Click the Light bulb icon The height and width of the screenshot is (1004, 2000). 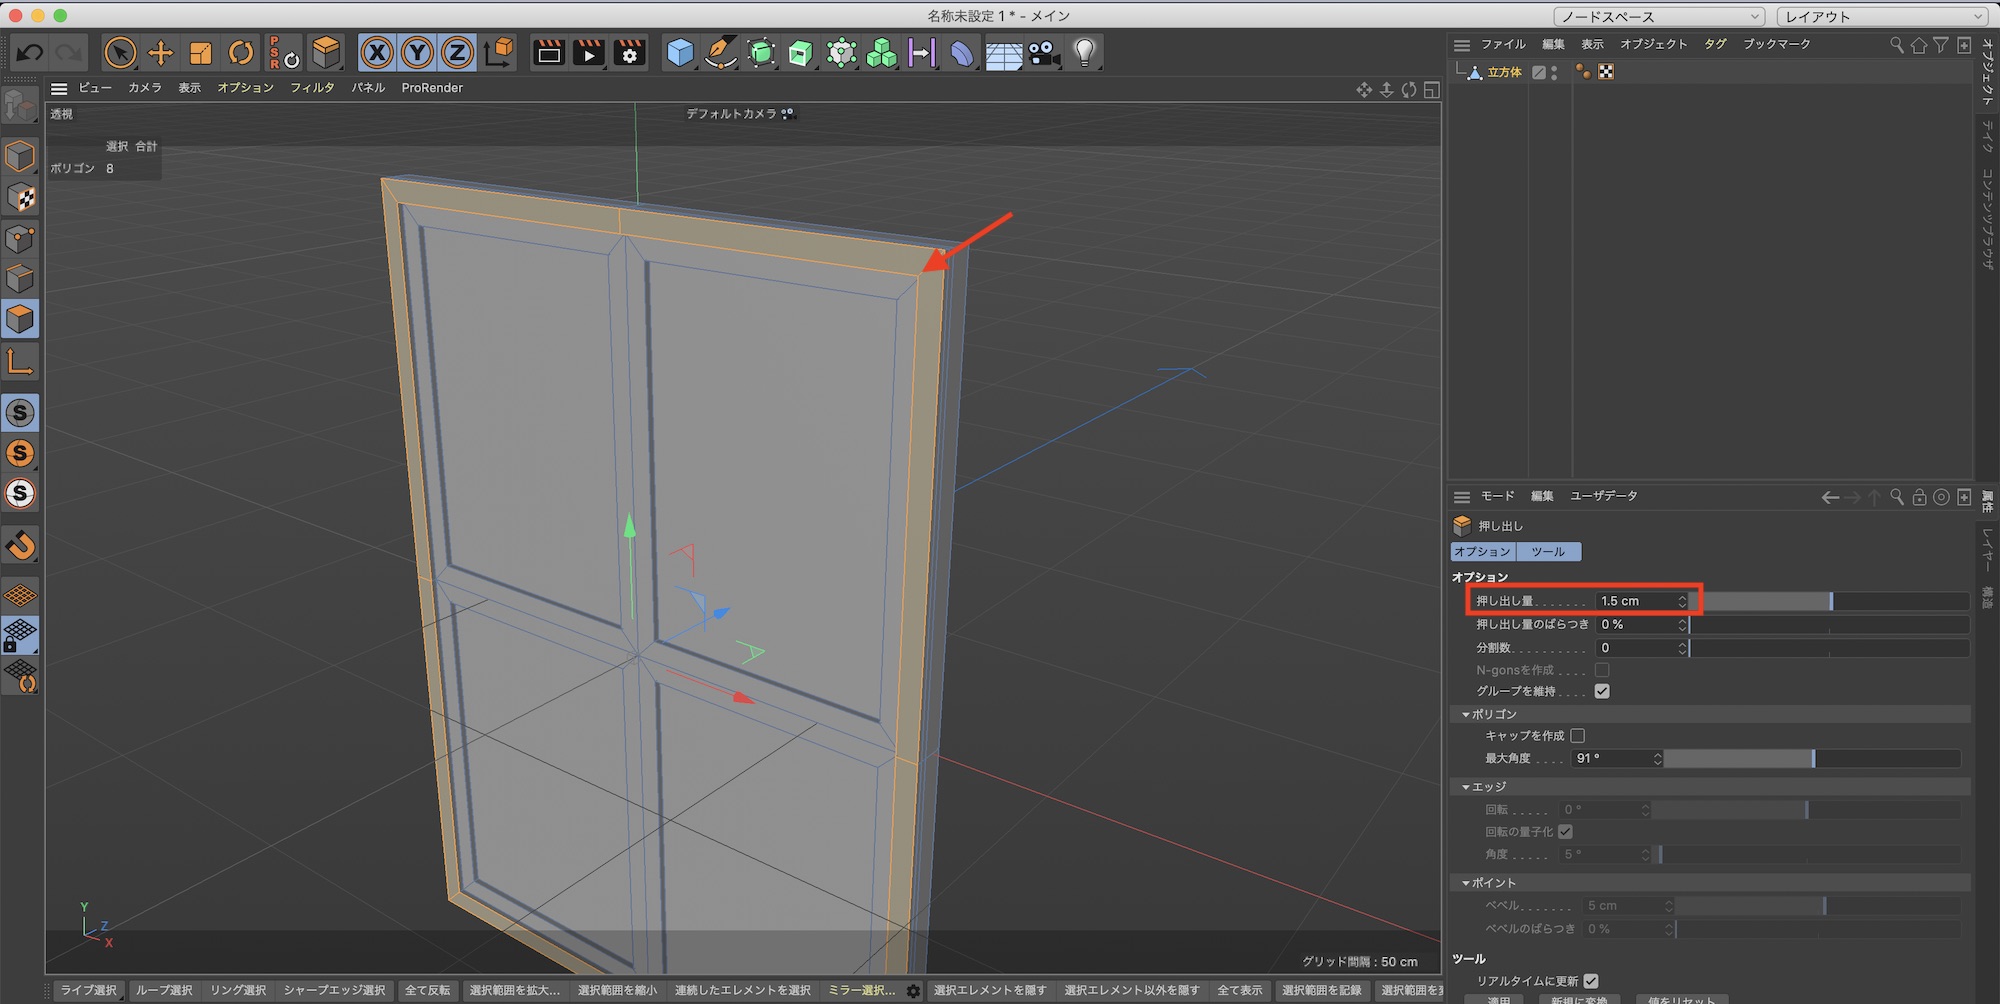[1084, 53]
